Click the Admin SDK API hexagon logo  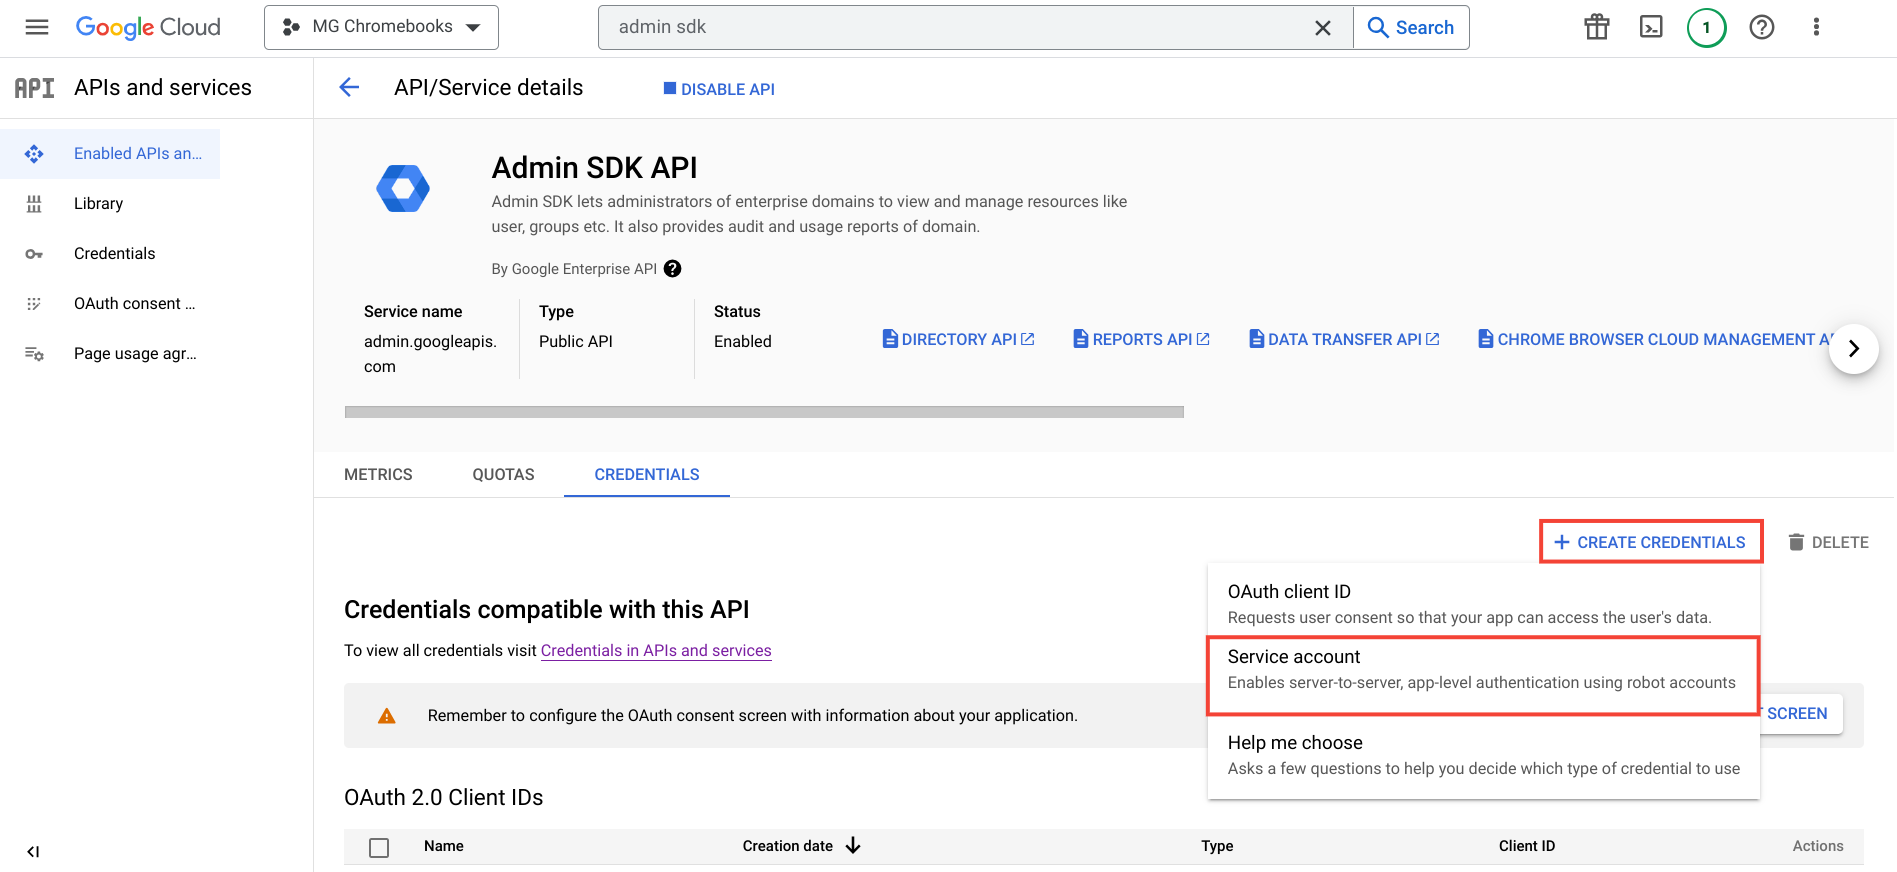pyautogui.click(x=403, y=188)
